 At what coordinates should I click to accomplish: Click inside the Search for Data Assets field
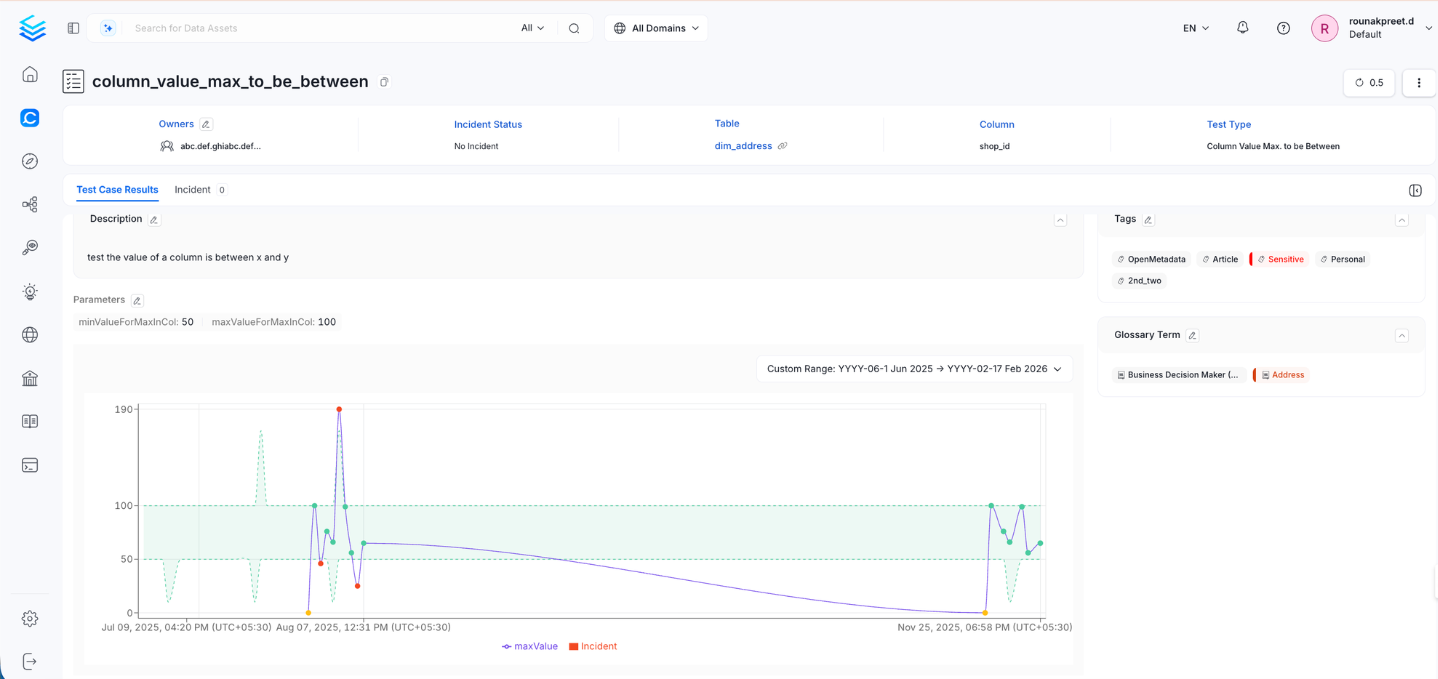coord(300,28)
